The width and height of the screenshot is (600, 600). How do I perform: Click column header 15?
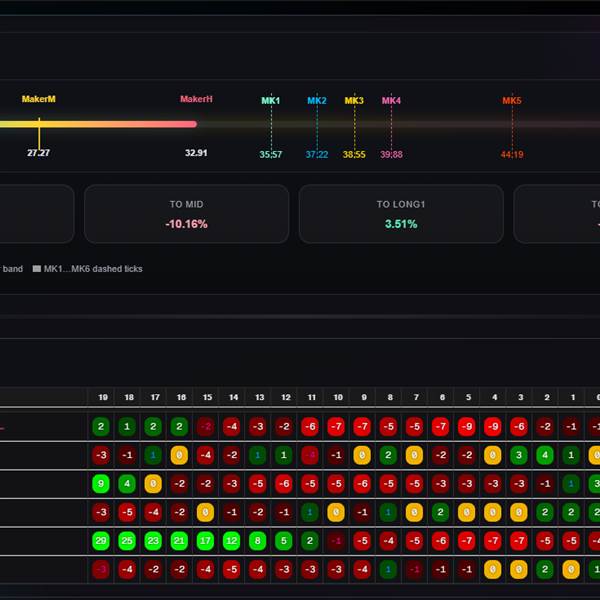coord(207,397)
